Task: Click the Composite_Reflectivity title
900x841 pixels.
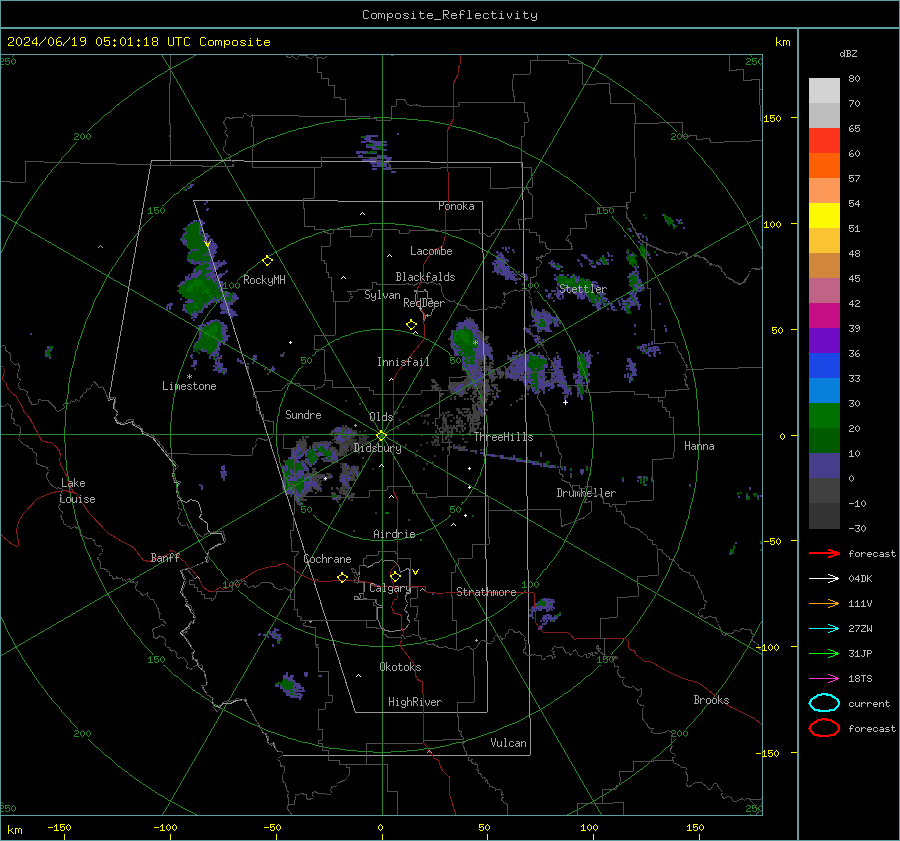Action: tap(450, 15)
